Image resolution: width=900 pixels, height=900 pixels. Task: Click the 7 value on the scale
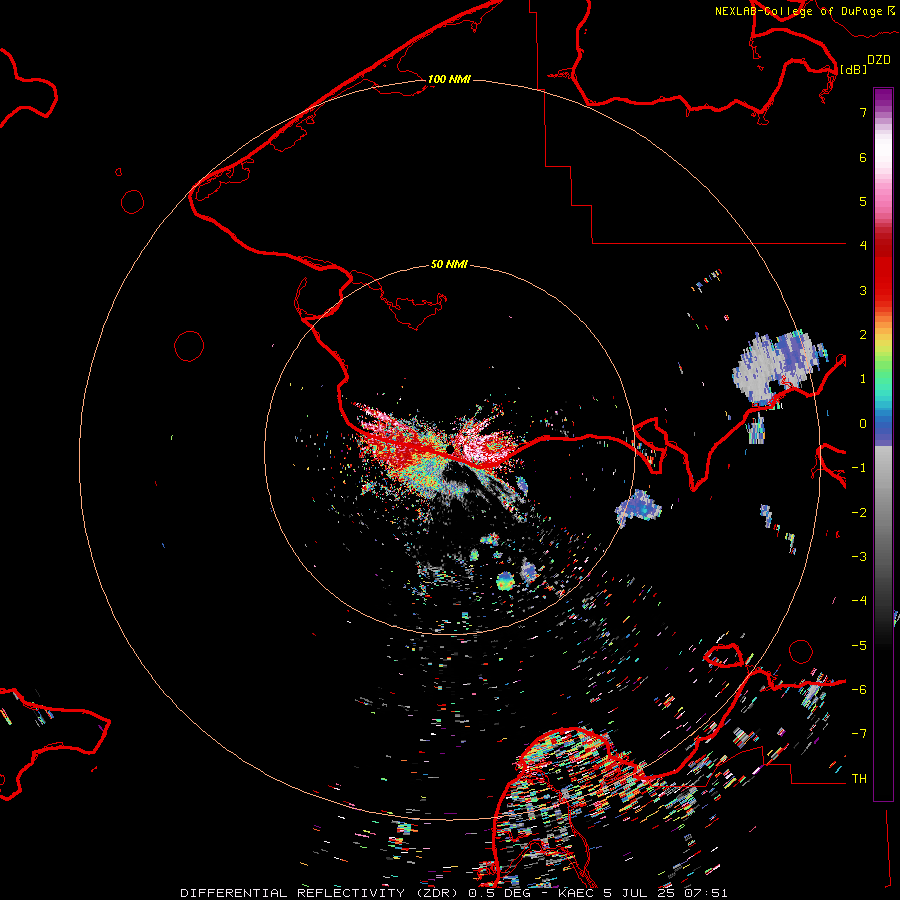point(863,112)
